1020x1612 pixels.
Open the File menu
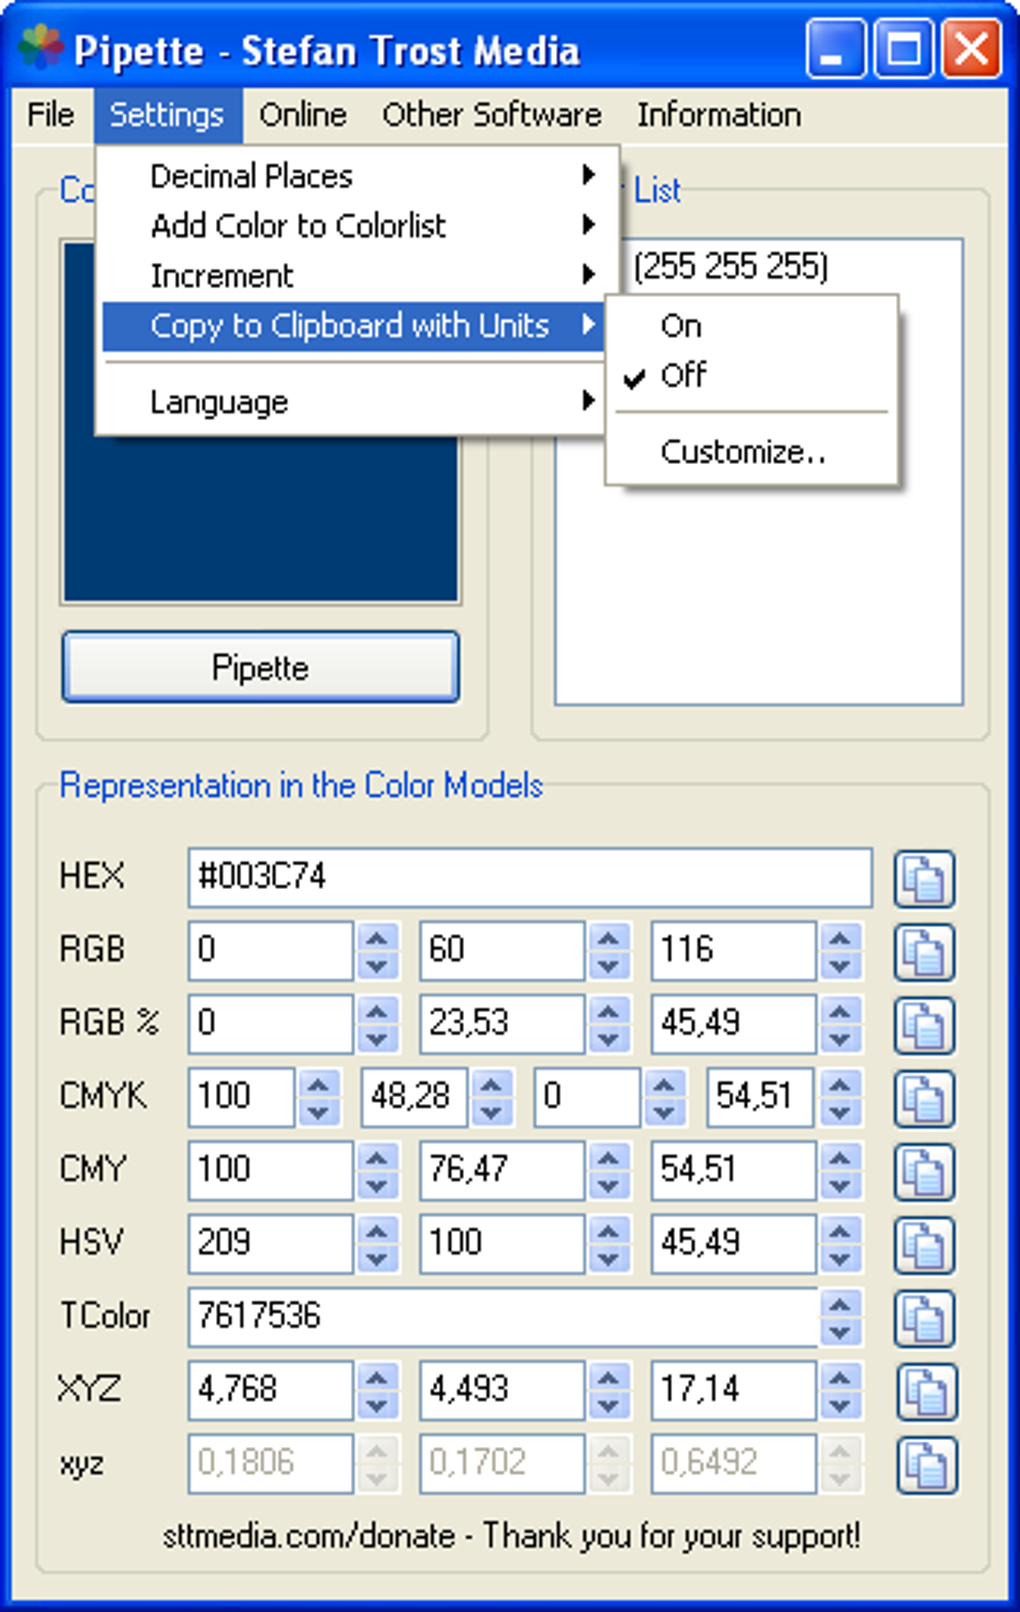click(51, 115)
